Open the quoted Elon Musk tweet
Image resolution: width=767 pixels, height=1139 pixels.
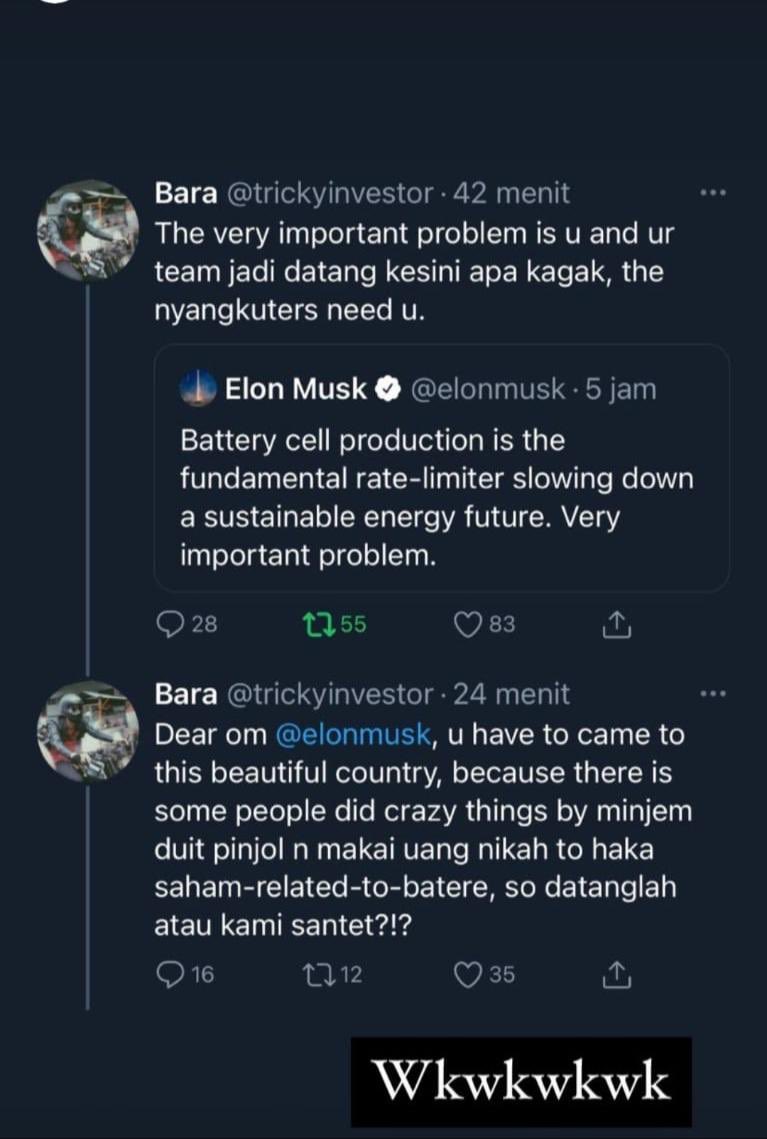(x=440, y=498)
